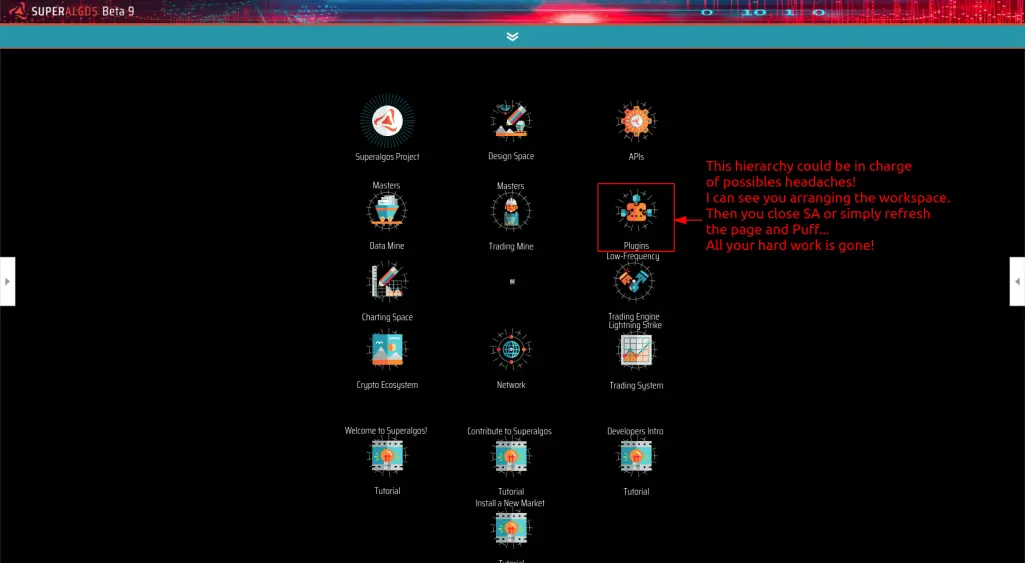Click the Charting Space label
This screenshot has height=563, width=1025.
[387, 317]
